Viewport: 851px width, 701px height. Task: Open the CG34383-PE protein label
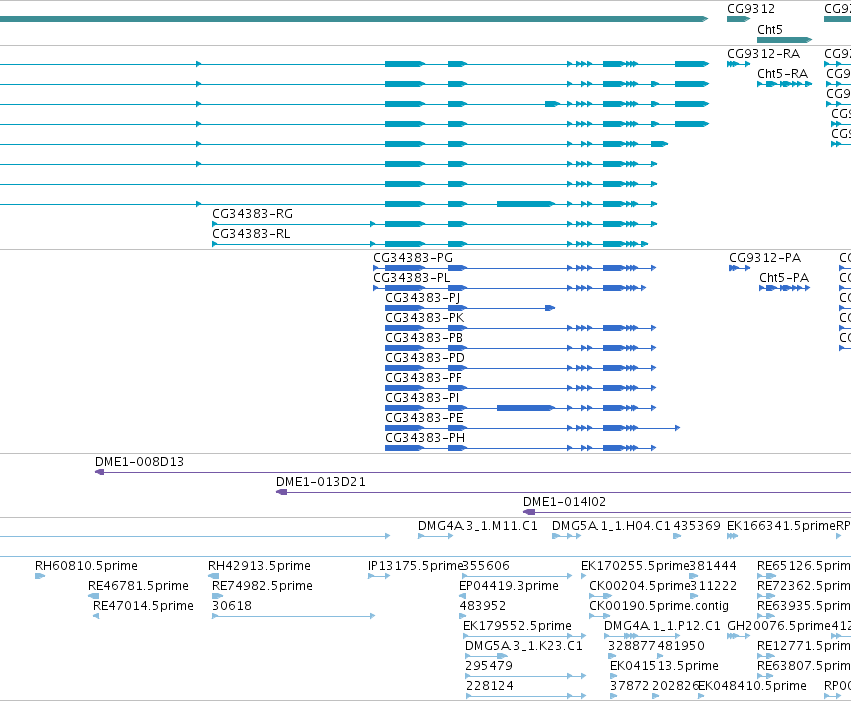point(424,418)
